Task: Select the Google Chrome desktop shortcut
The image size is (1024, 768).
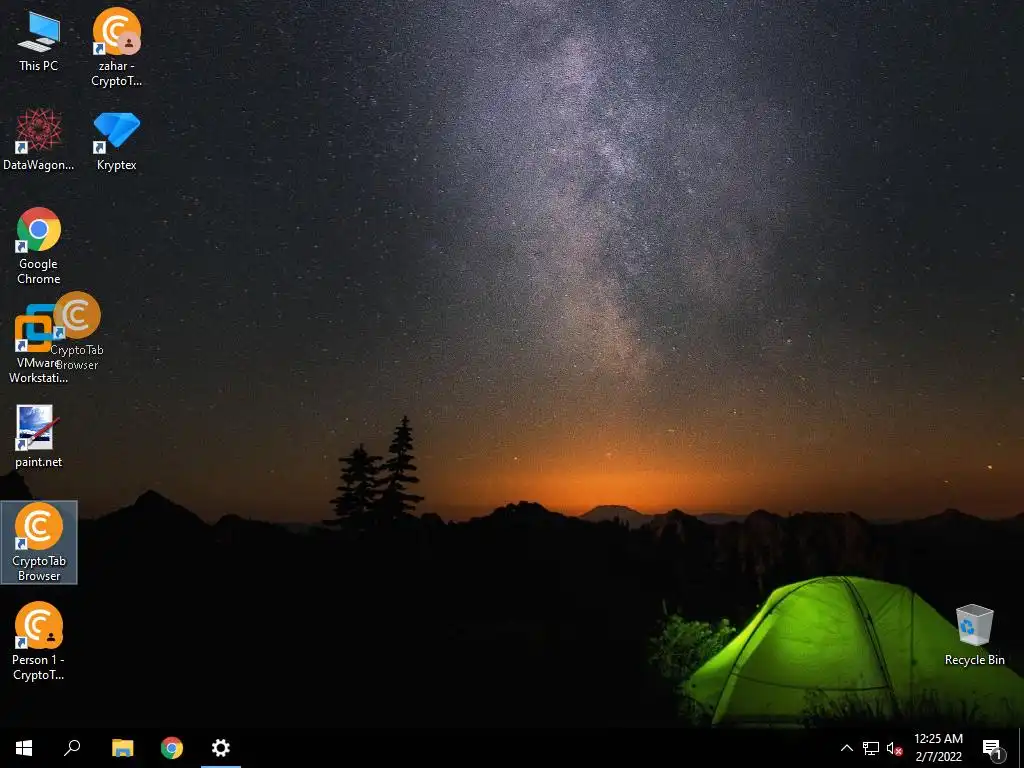Action: point(39,246)
